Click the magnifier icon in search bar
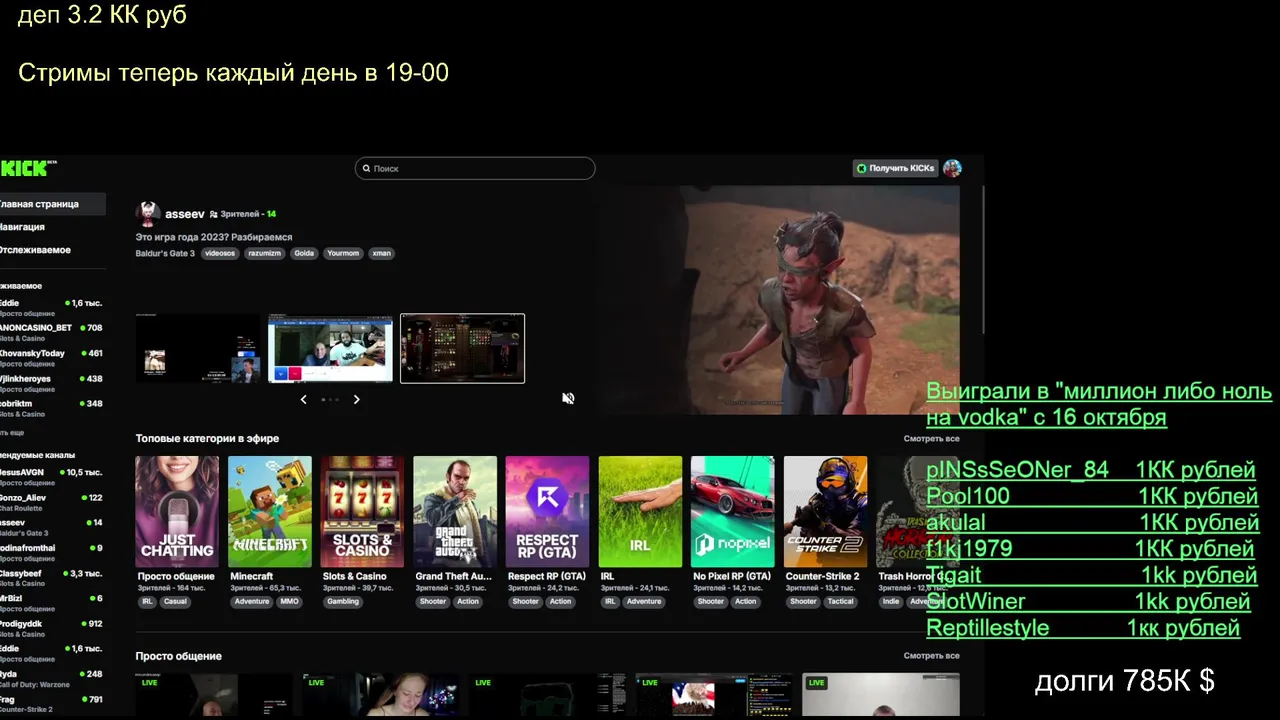This screenshot has height=720, width=1280. [x=367, y=169]
